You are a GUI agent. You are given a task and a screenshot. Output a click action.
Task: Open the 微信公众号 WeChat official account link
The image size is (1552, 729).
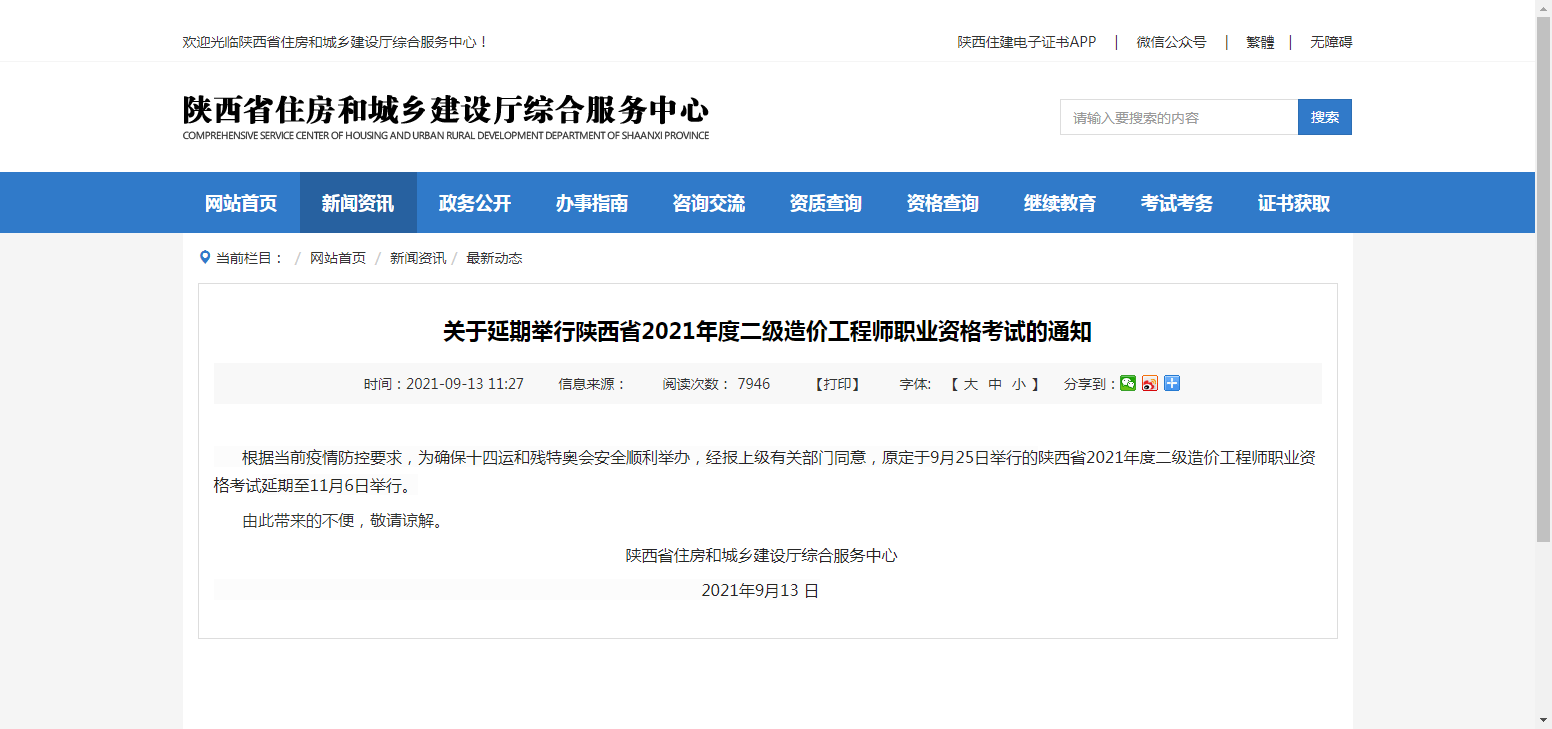(x=1171, y=41)
